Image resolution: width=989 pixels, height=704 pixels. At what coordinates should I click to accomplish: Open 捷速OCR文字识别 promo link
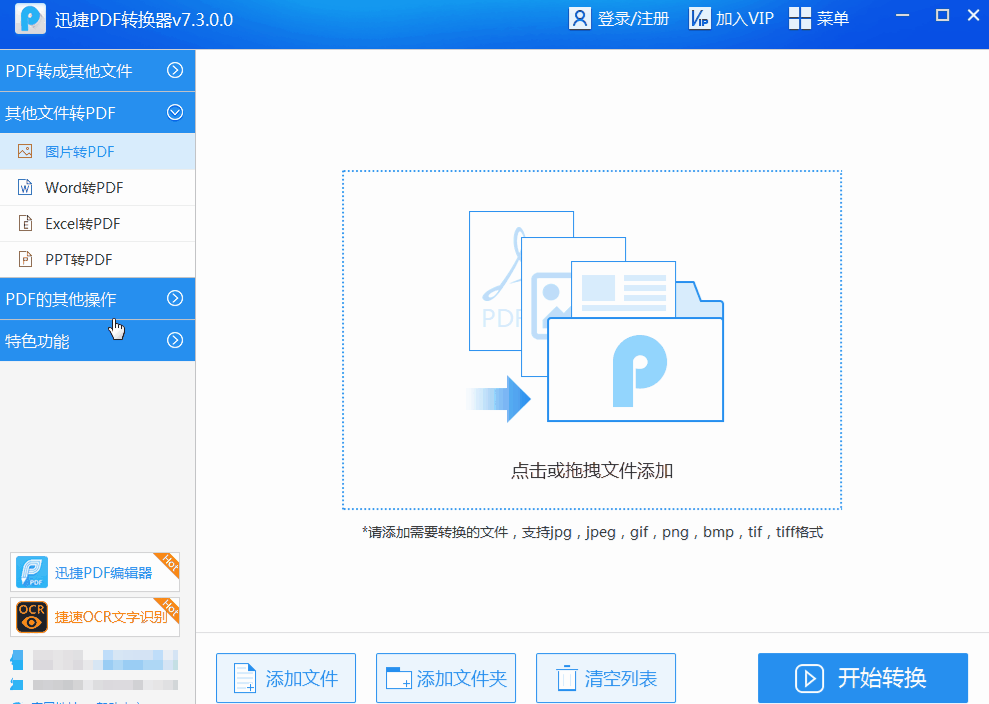(x=95, y=617)
